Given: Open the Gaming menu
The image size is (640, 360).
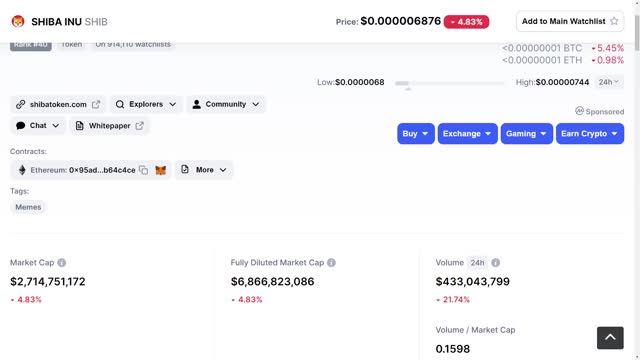Looking at the screenshot, I should [x=527, y=133].
